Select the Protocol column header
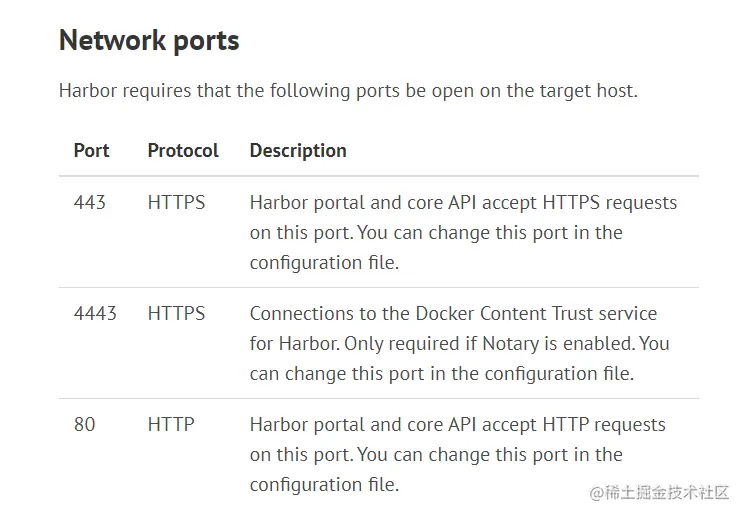The image size is (745, 517). coord(183,151)
